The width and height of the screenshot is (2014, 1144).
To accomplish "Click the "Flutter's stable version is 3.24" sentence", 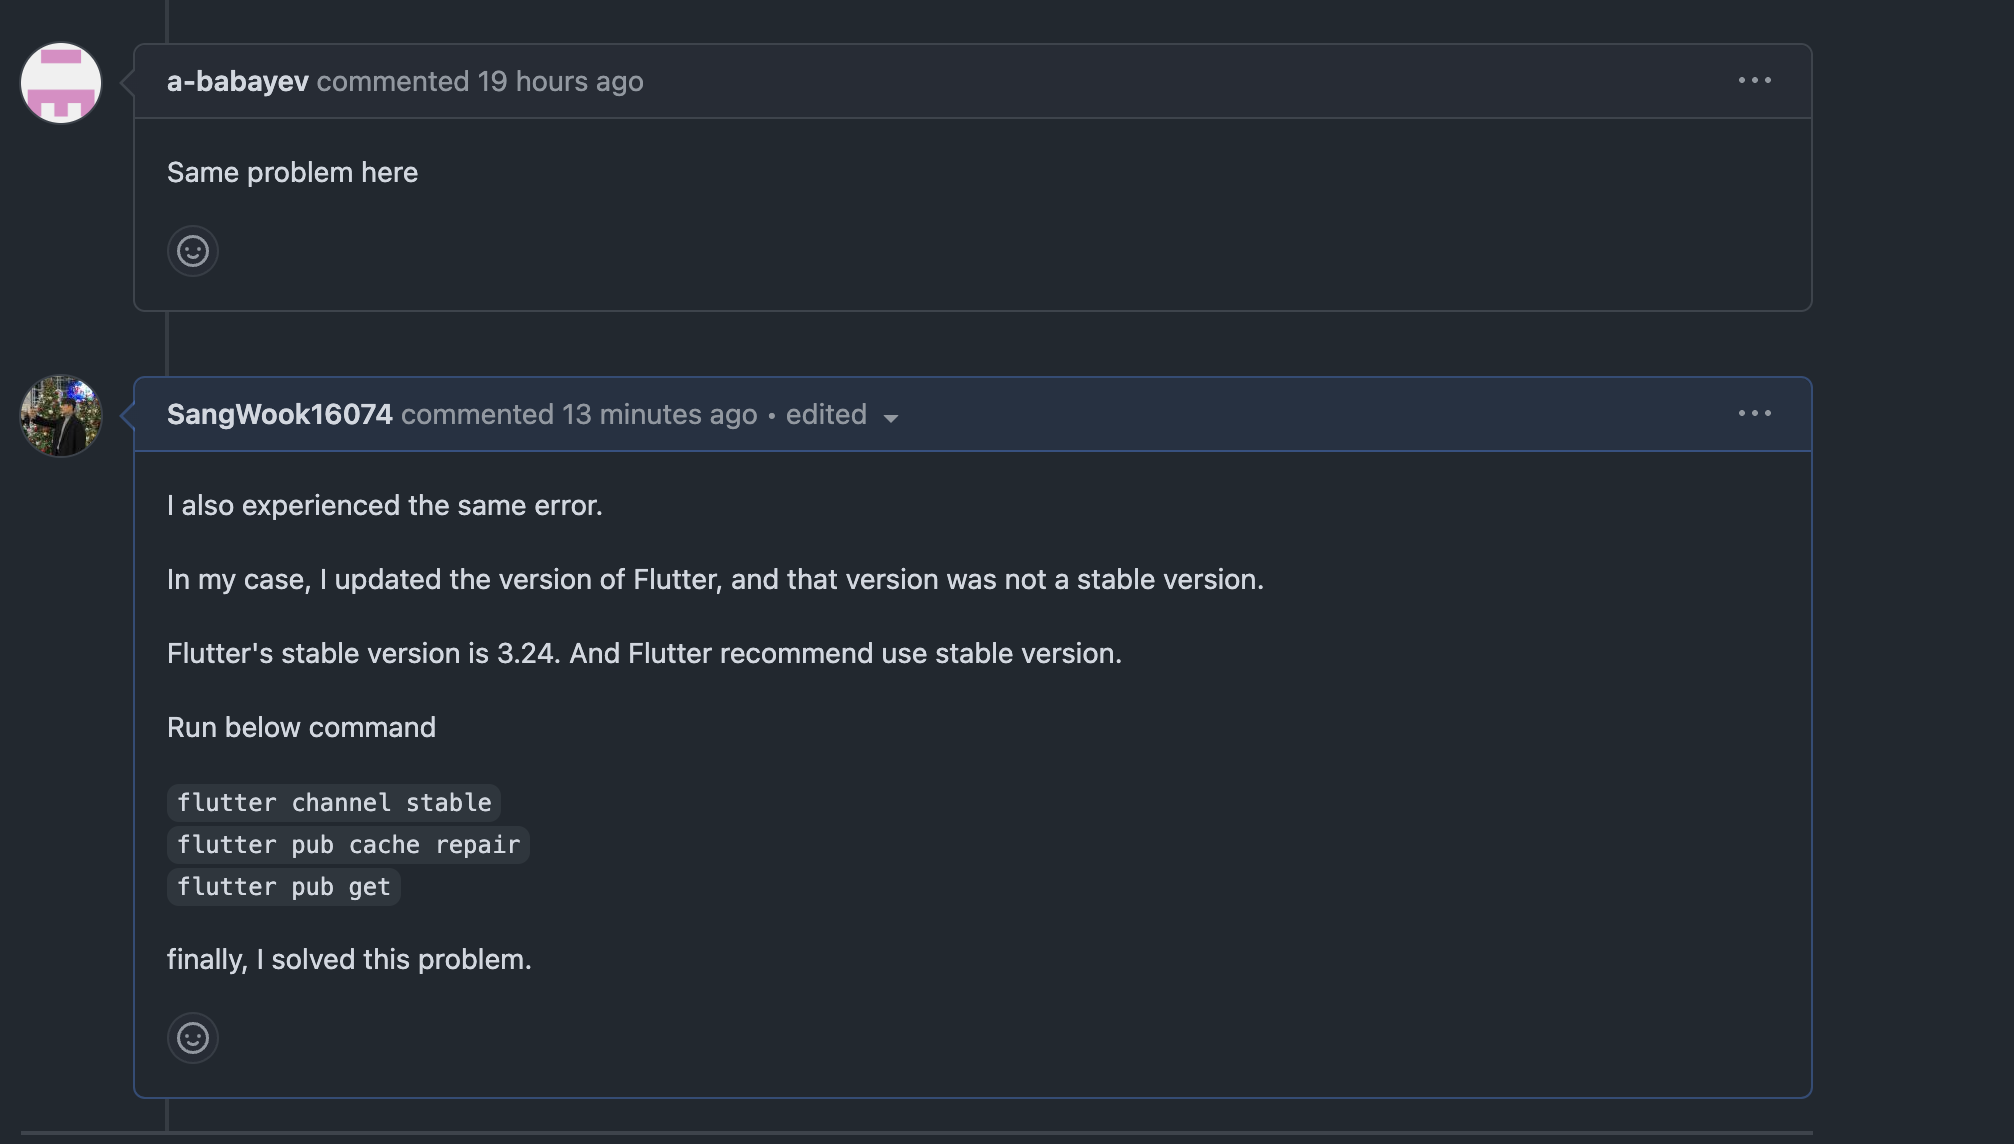I will pos(644,653).
